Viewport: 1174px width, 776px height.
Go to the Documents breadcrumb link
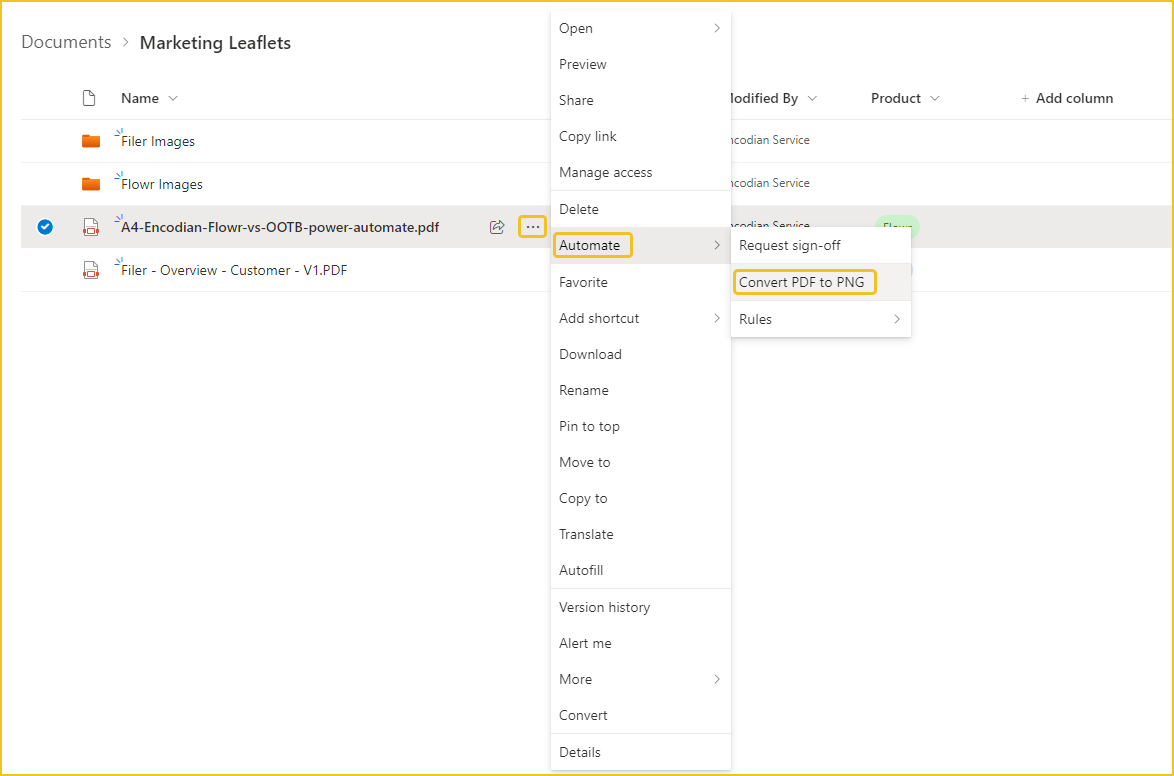point(66,43)
